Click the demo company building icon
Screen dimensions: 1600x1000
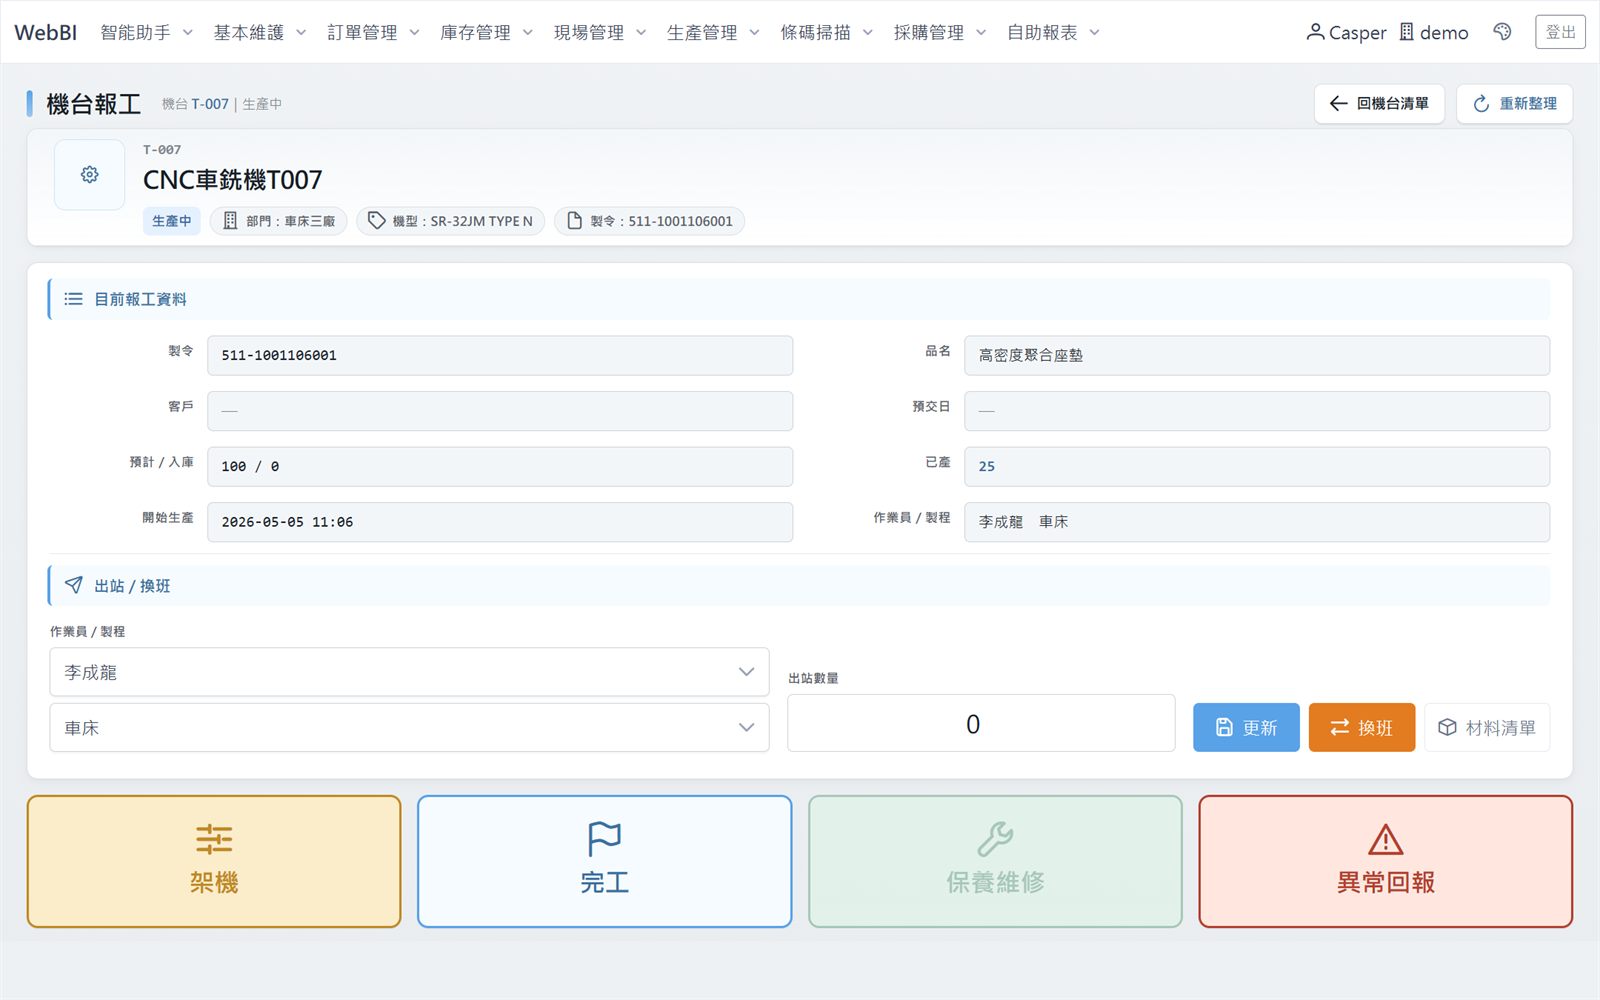click(x=1406, y=32)
